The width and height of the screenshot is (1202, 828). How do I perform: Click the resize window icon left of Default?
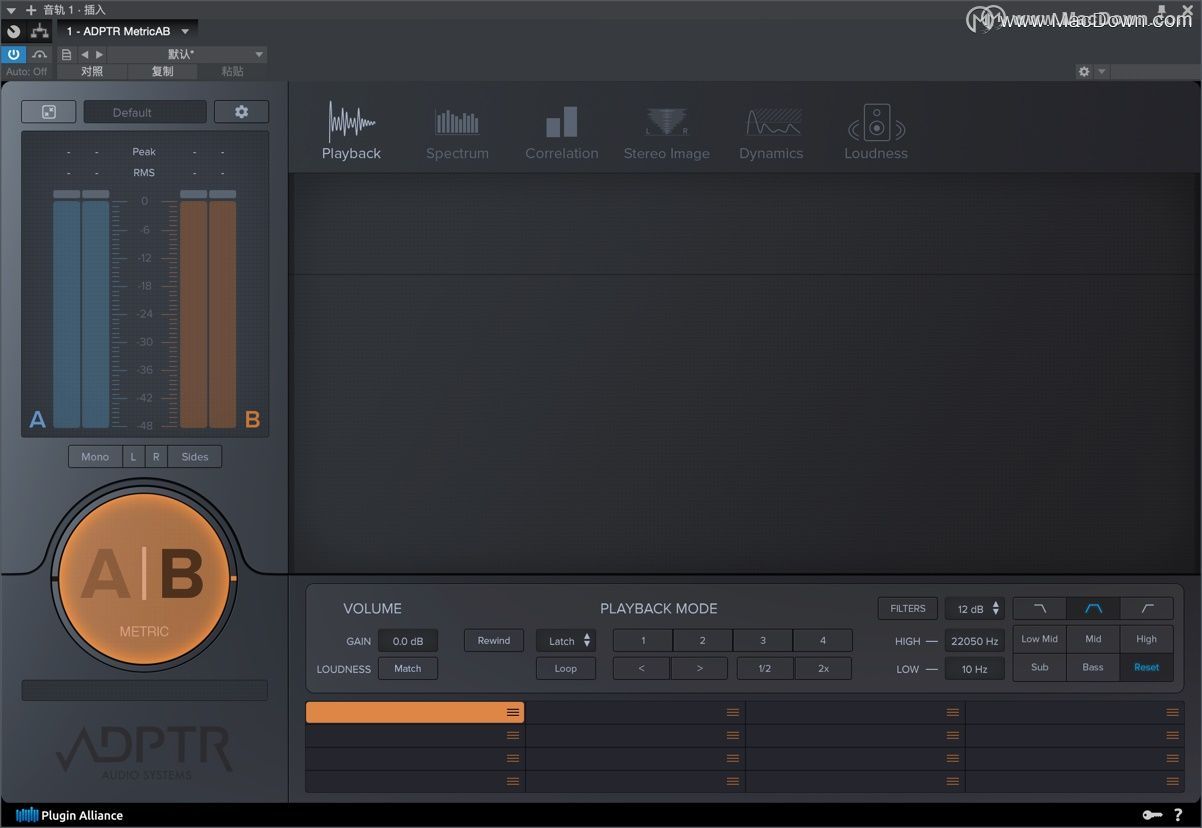tap(49, 112)
